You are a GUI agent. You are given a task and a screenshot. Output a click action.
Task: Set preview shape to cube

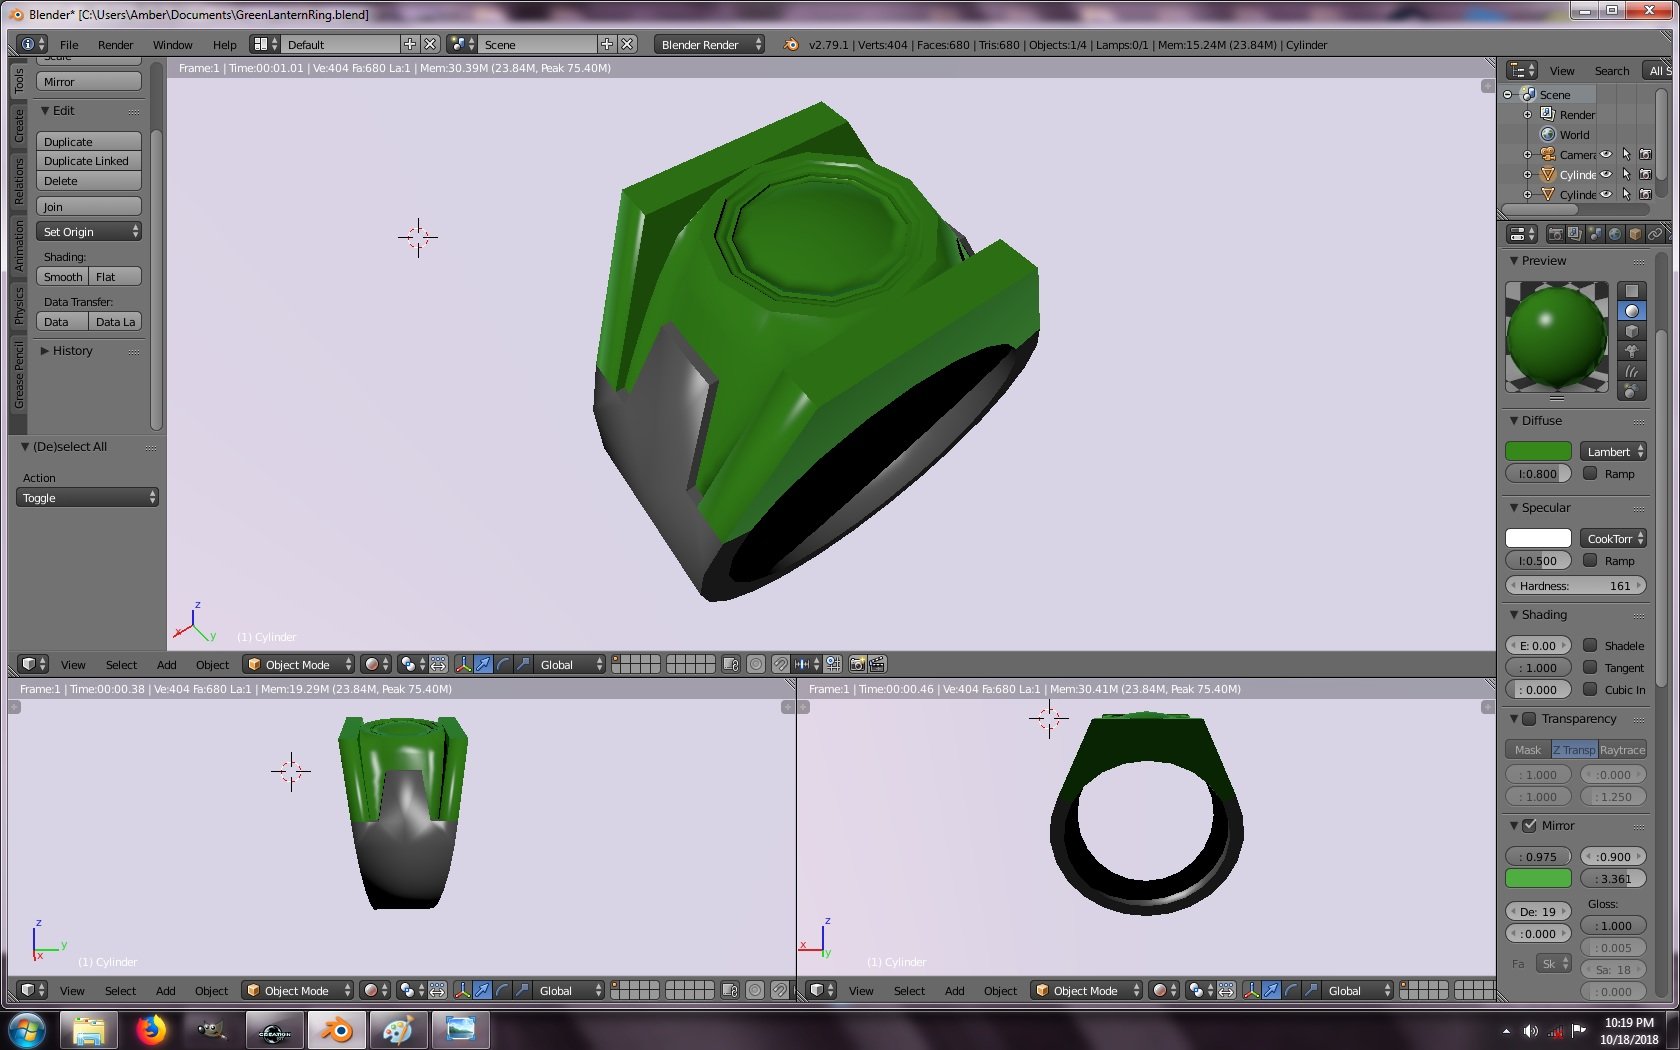(1632, 331)
